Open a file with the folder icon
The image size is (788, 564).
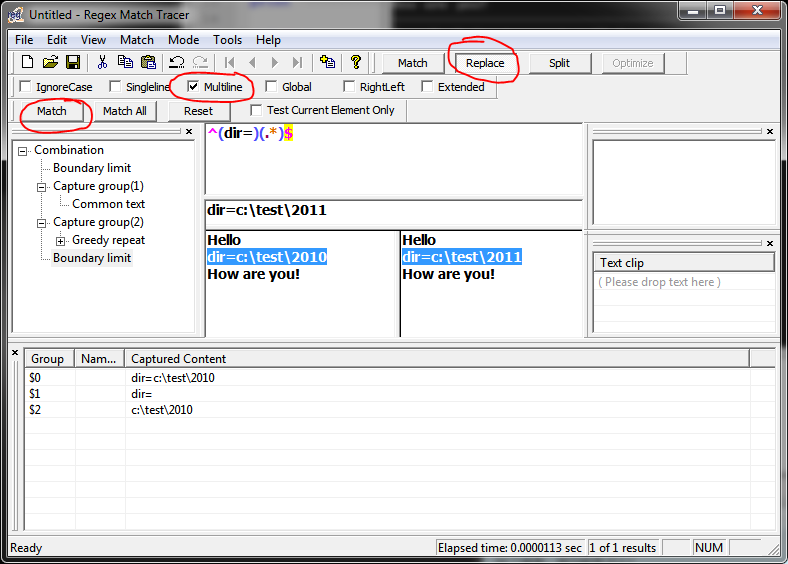pos(50,62)
